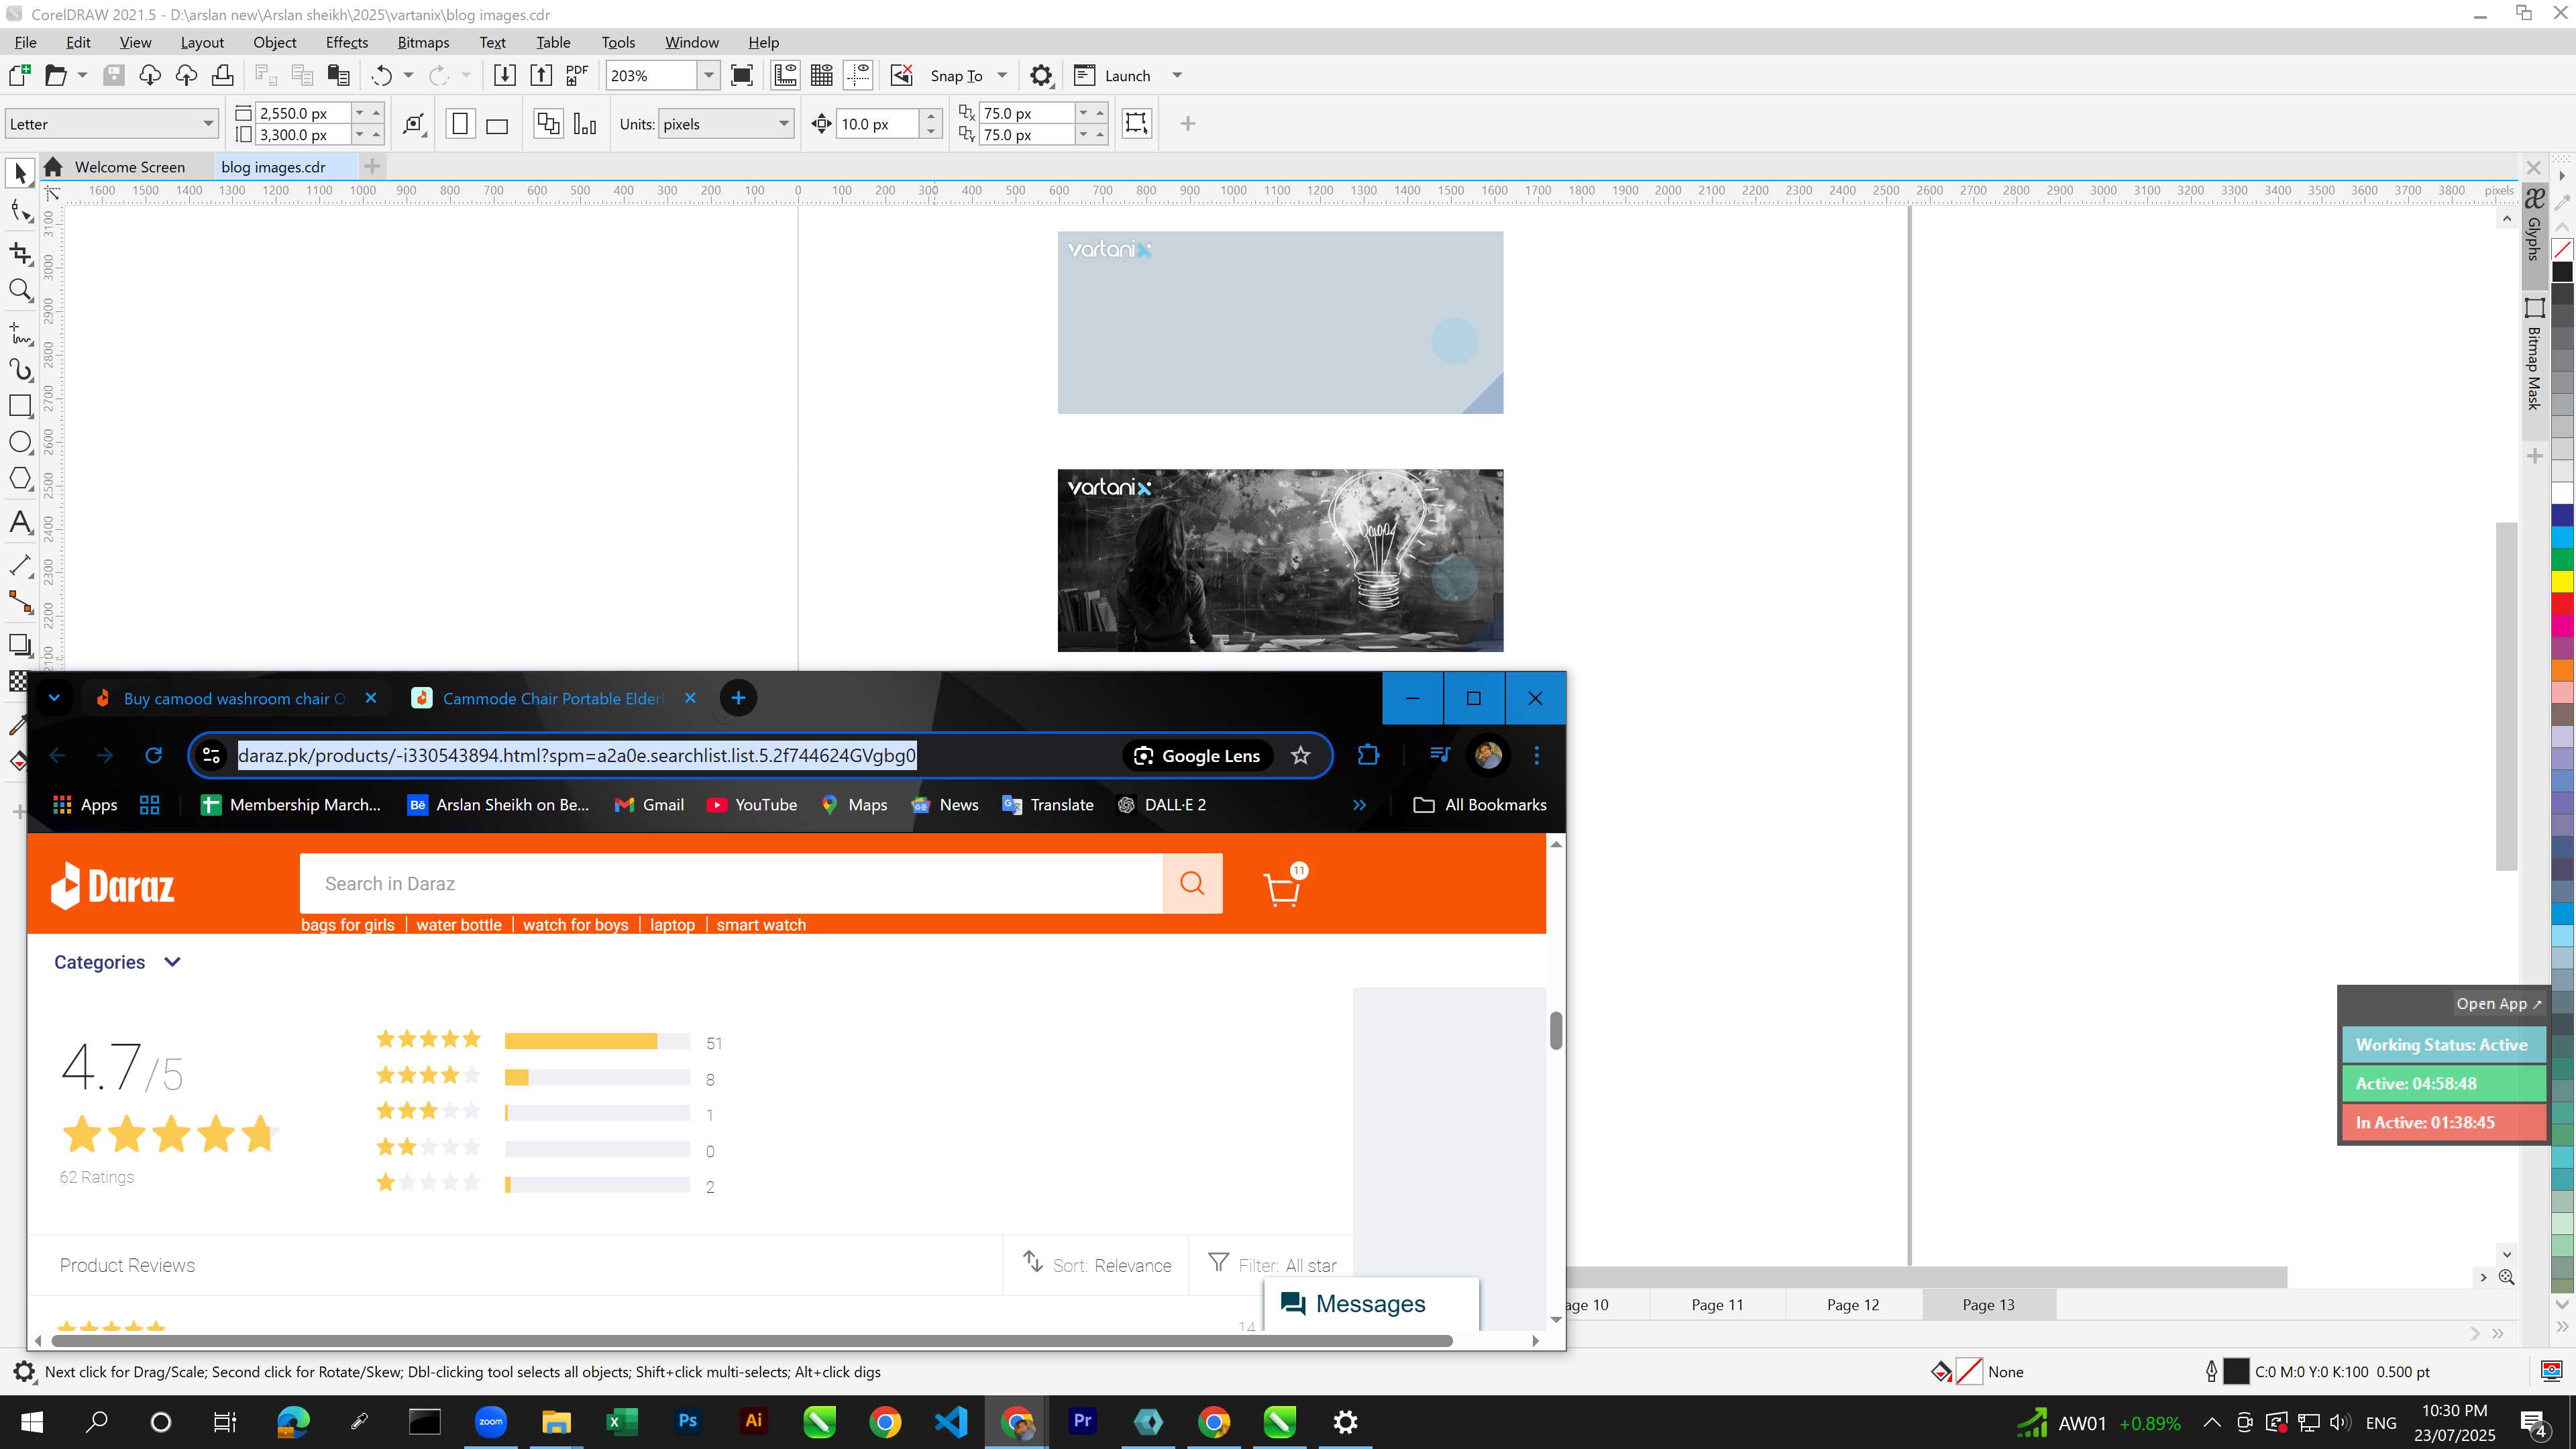Expand the Open file dropdown arrow
The height and width of the screenshot is (1449, 2576).
[82, 76]
